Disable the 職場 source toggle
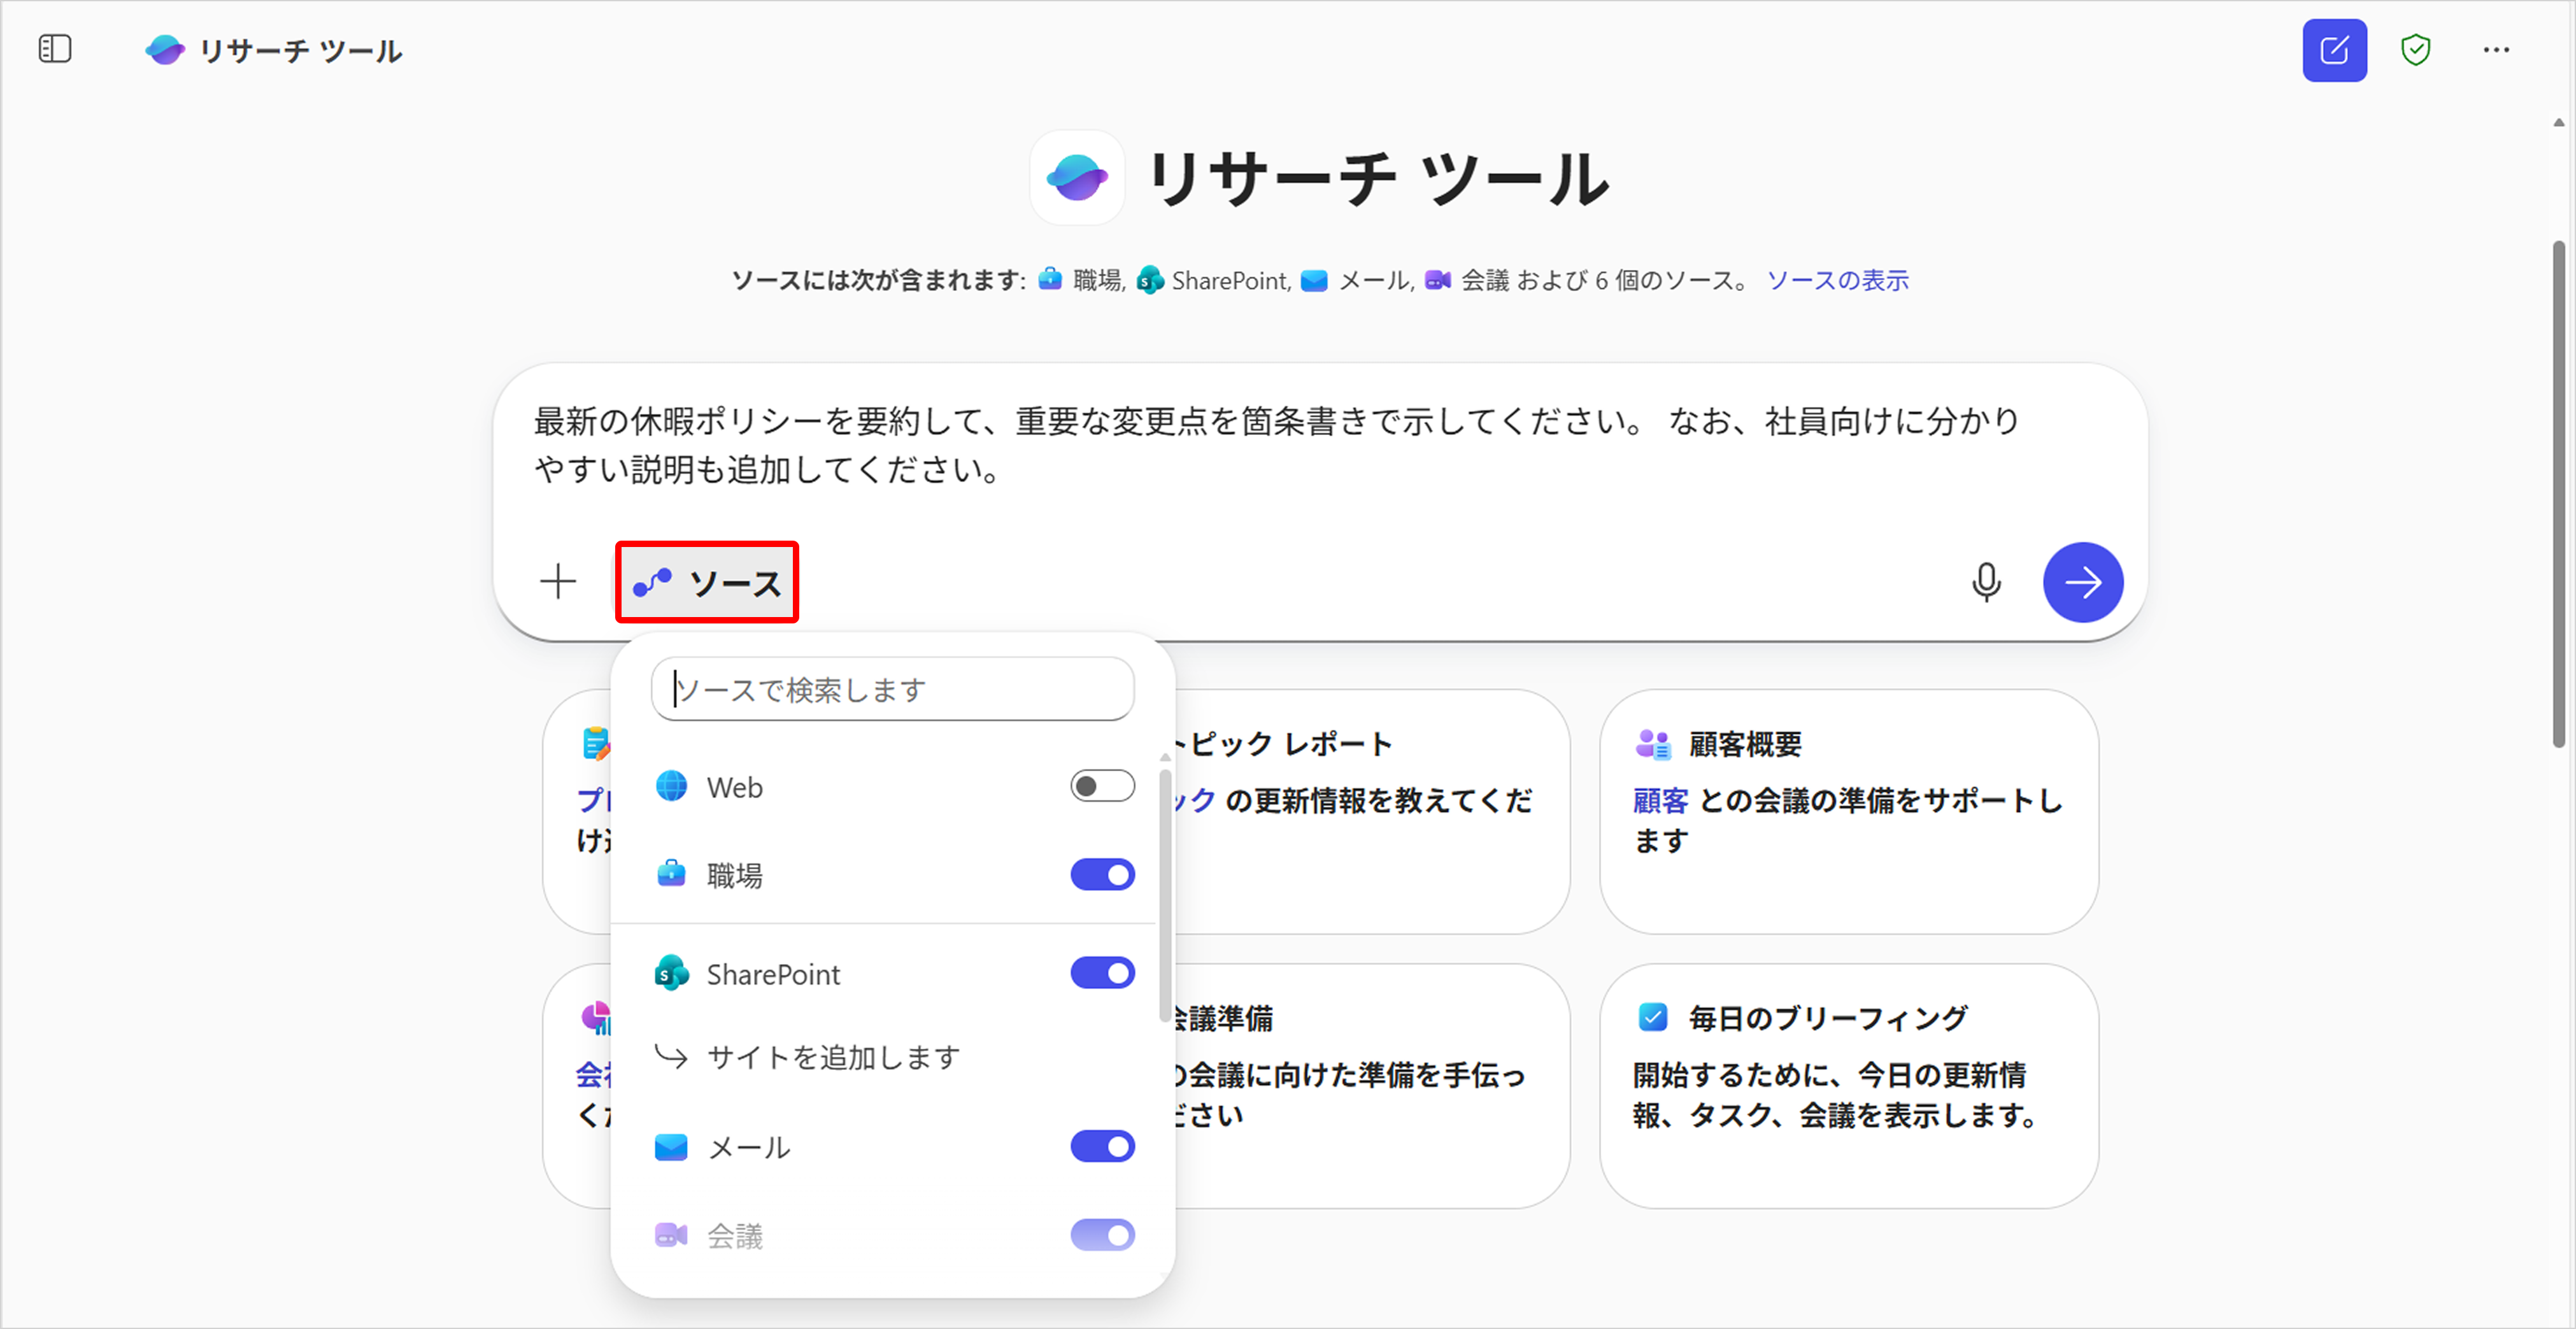The width and height of the screenshot is (2576, 1329). coord(1102,875)
